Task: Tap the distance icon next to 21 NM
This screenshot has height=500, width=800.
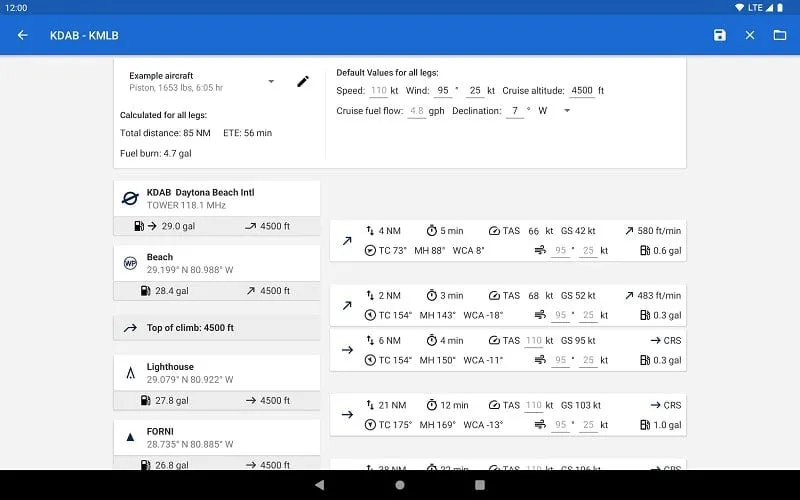Action: pos(370,405)
